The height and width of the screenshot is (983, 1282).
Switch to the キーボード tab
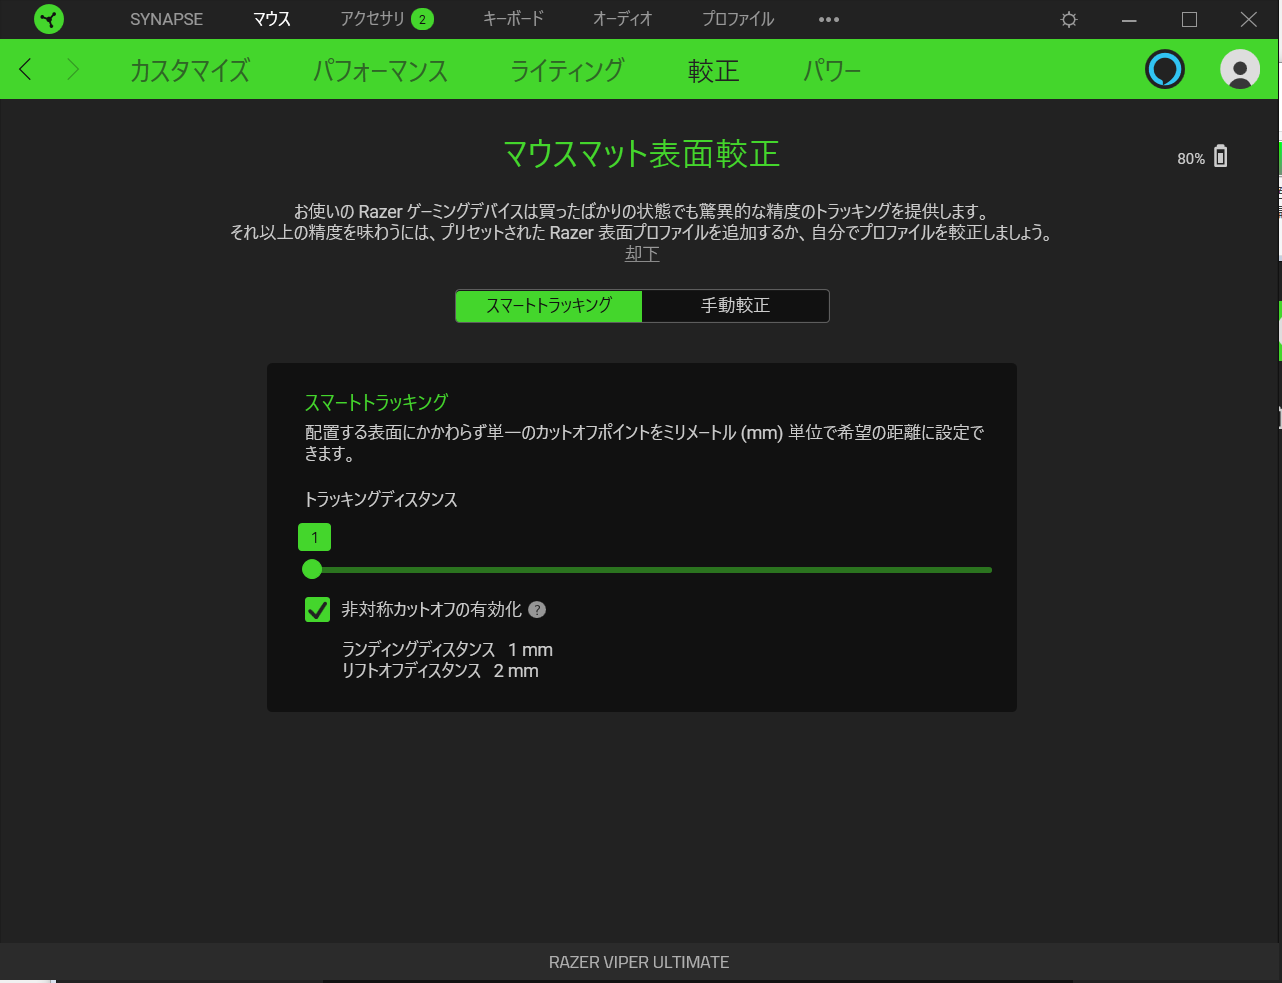514,19
